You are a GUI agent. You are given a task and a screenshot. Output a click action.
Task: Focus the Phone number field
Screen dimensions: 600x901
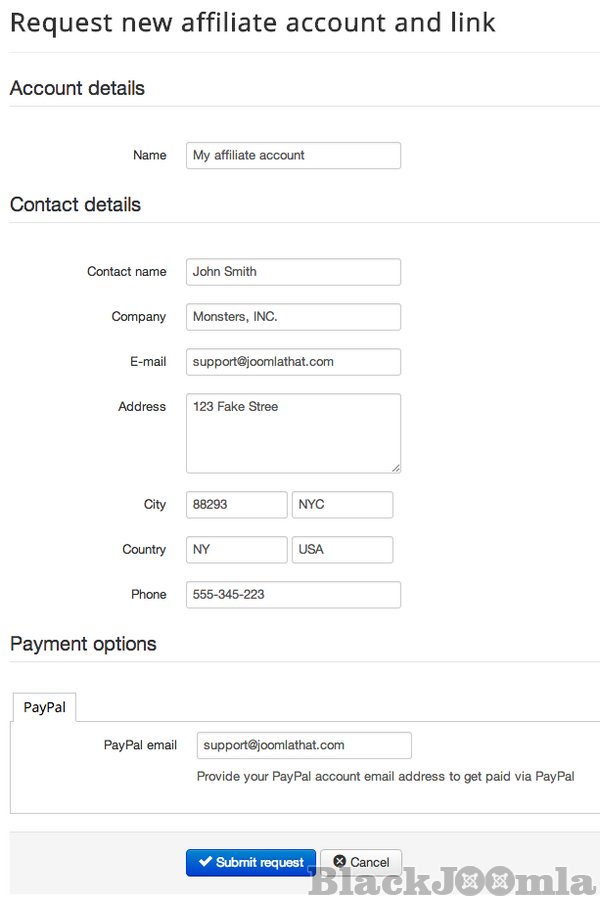tap(293, 595)
